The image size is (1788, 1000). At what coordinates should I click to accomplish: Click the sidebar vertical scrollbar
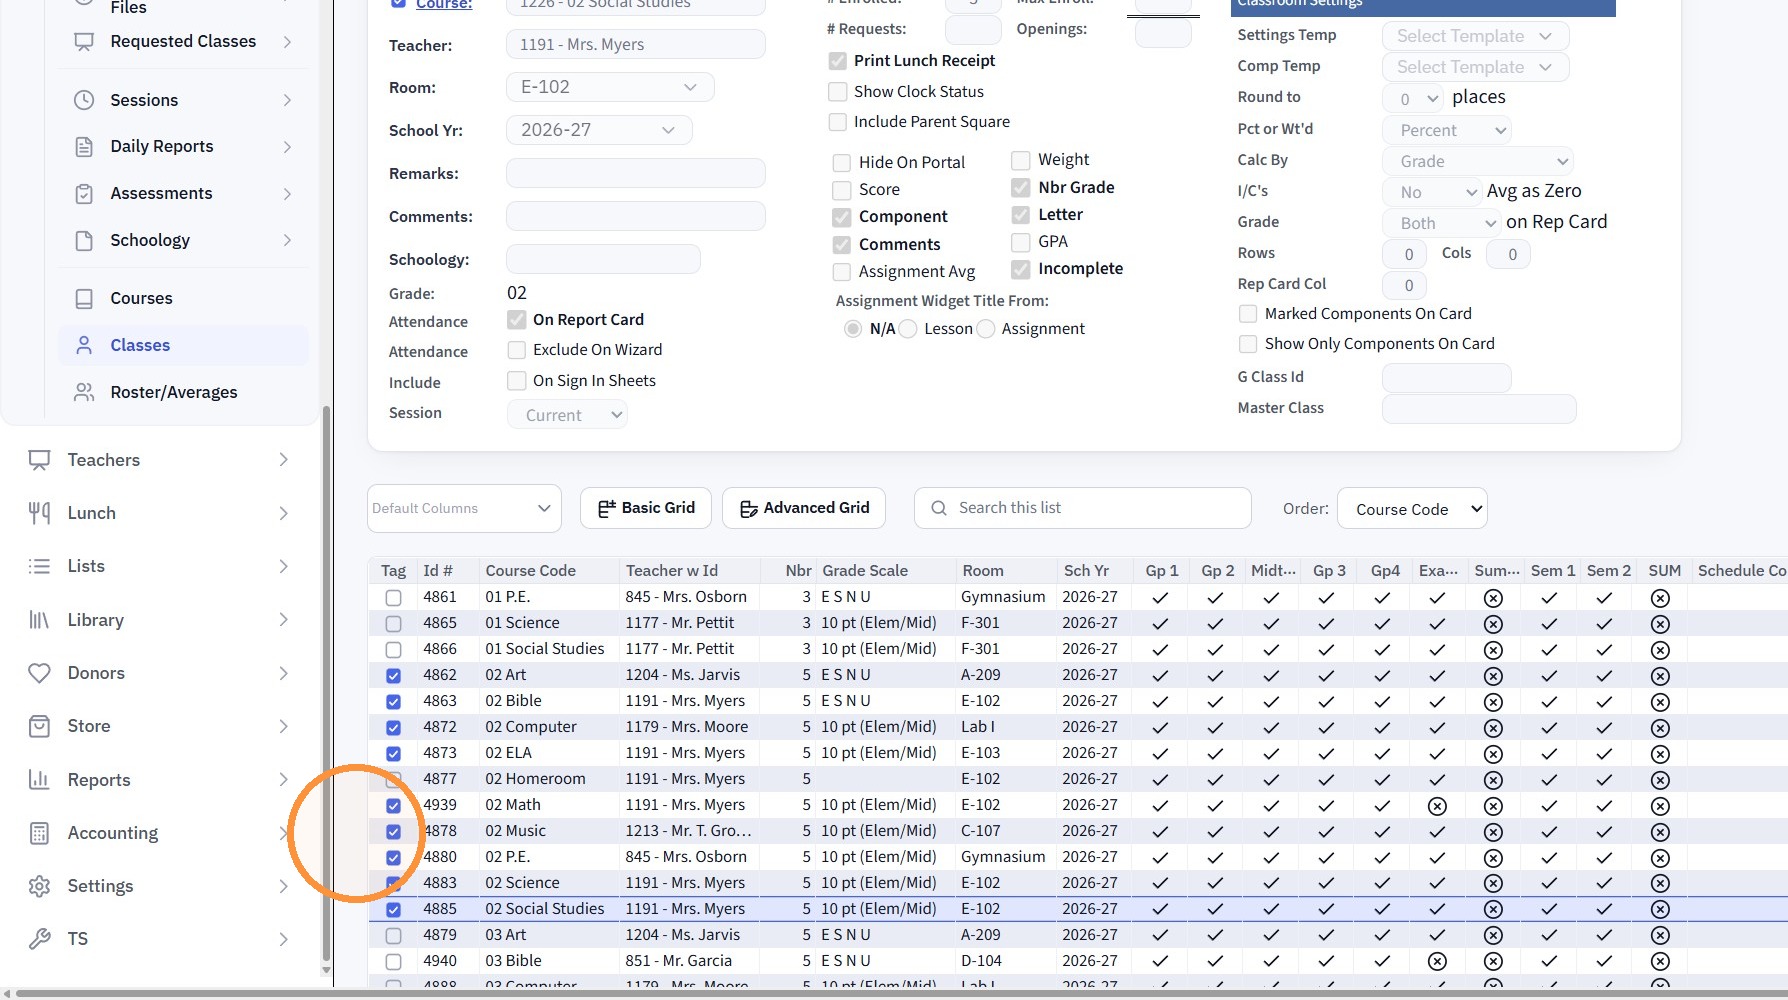tap(326, 685)
